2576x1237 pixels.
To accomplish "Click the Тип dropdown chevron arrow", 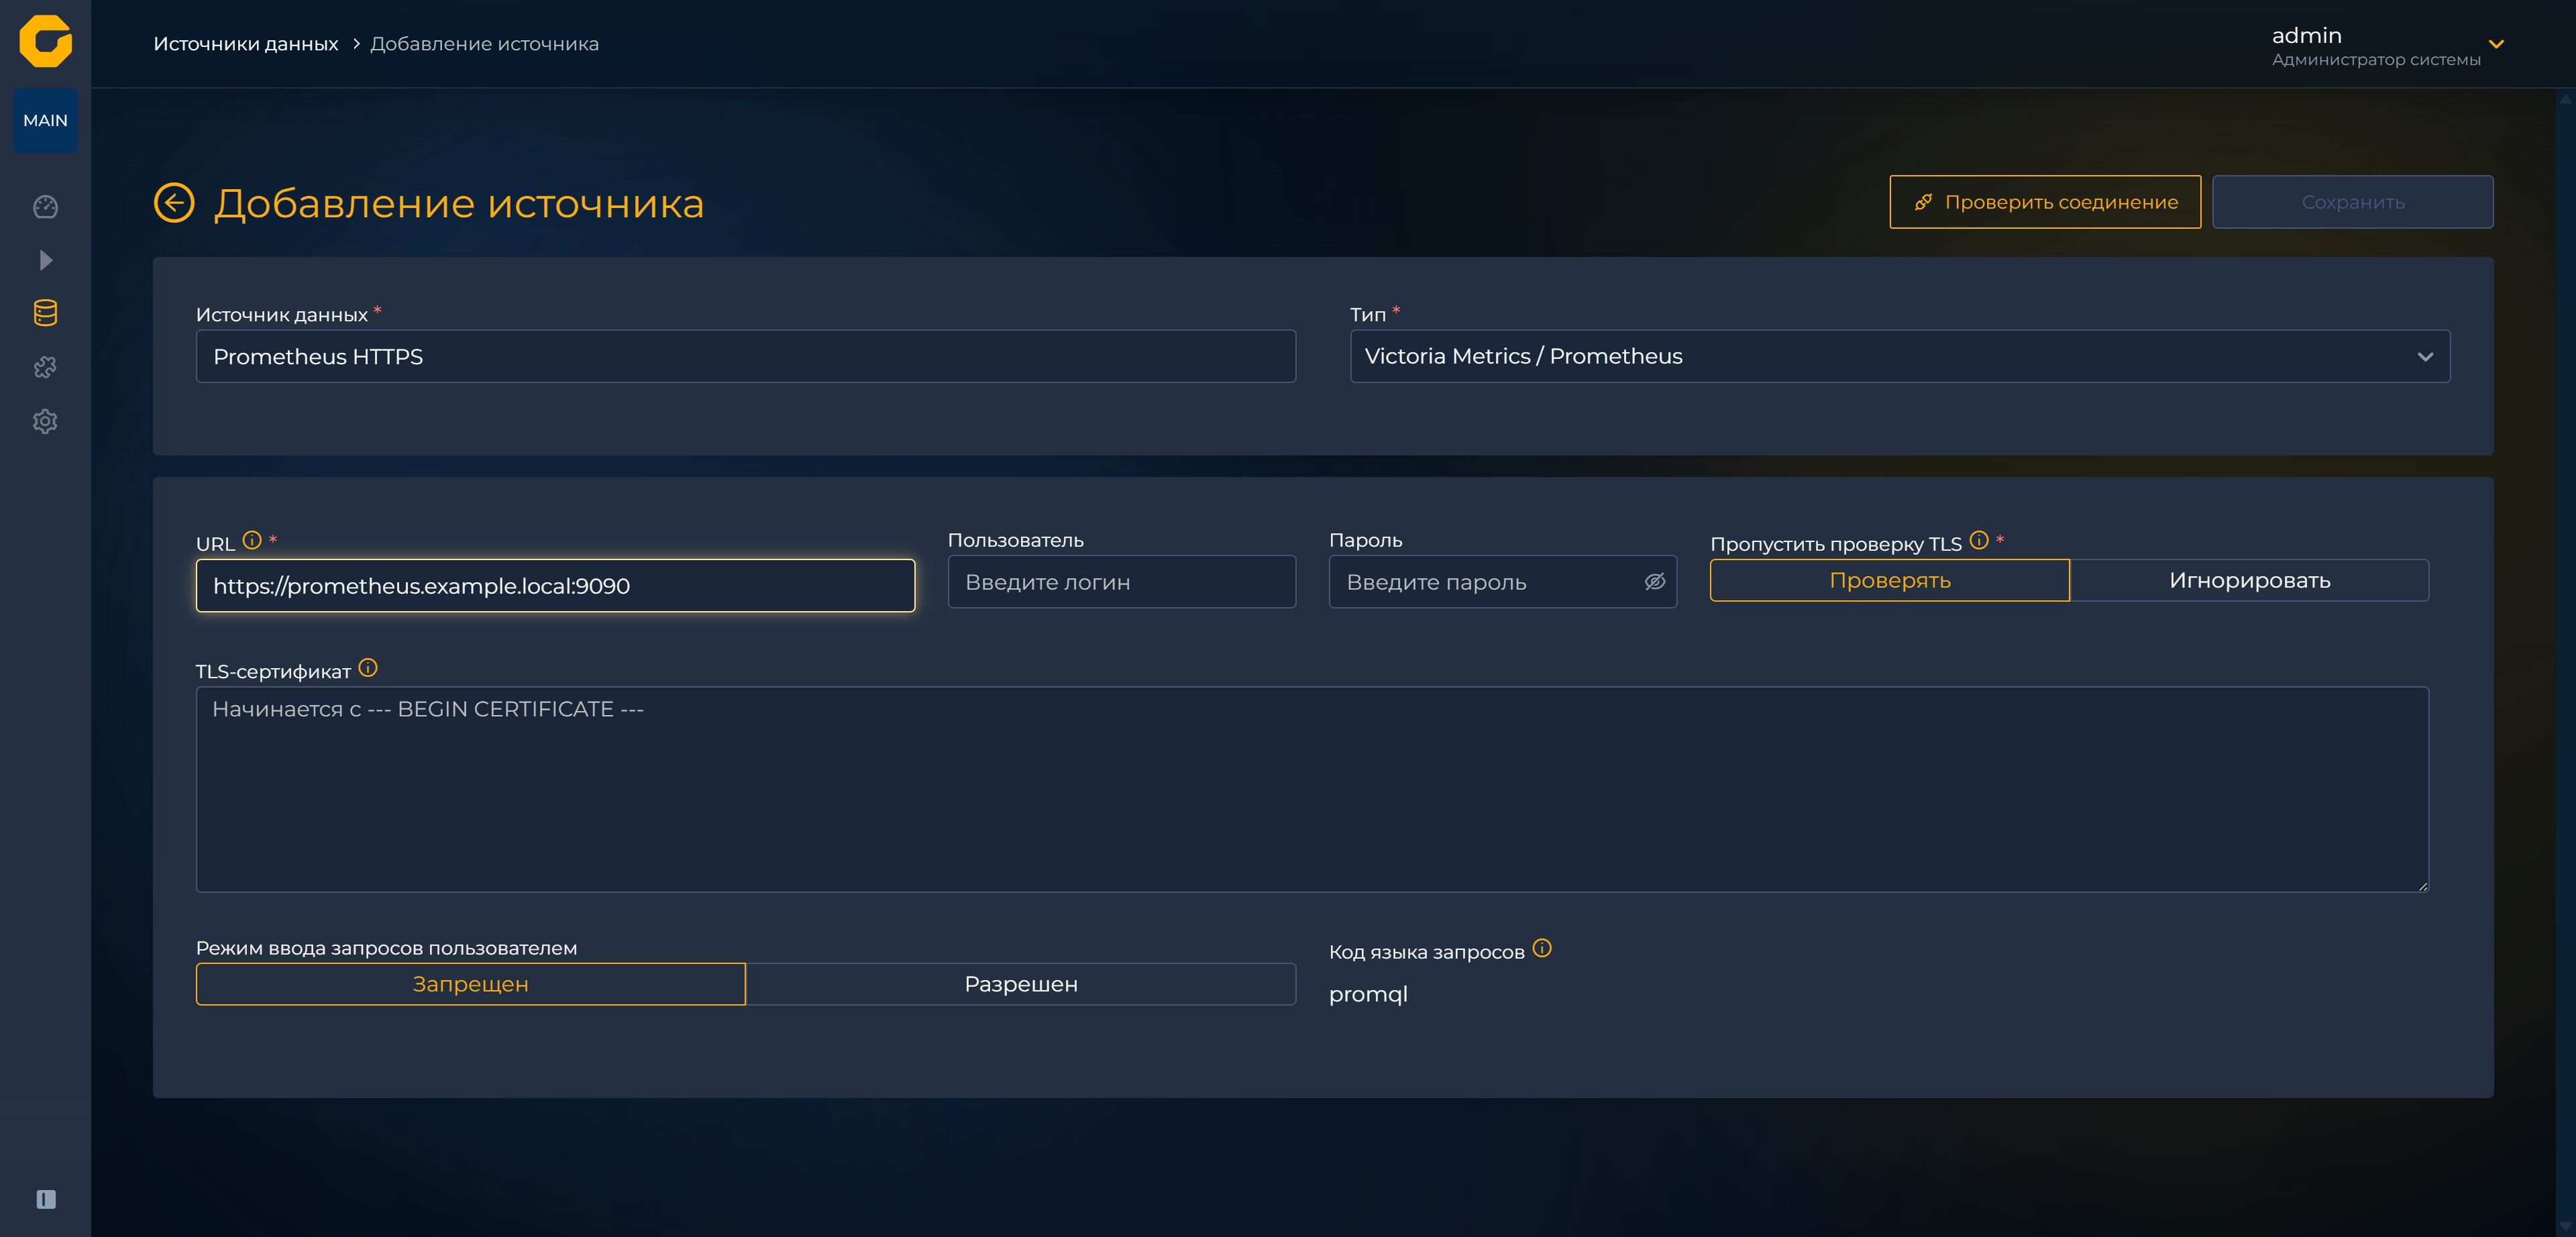I will coord(2425,357).
